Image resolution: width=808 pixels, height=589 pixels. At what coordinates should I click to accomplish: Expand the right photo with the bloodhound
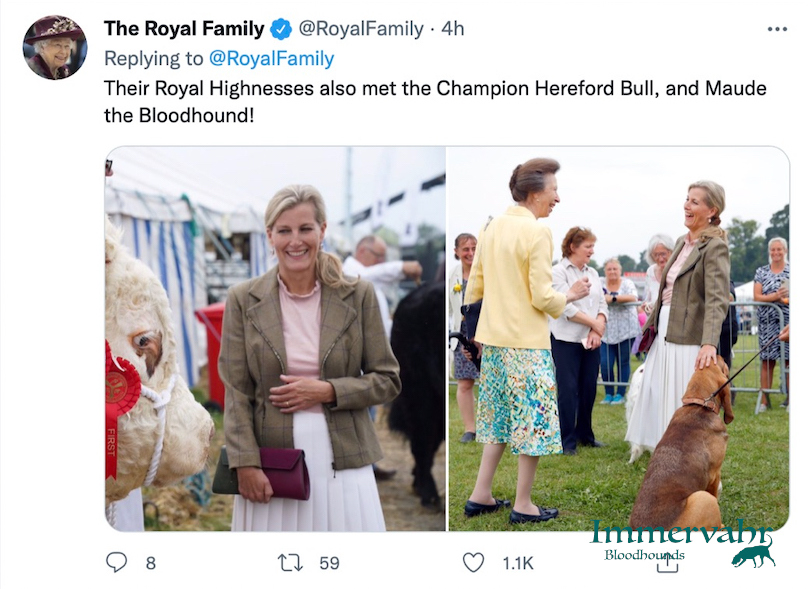coord(618,339)
